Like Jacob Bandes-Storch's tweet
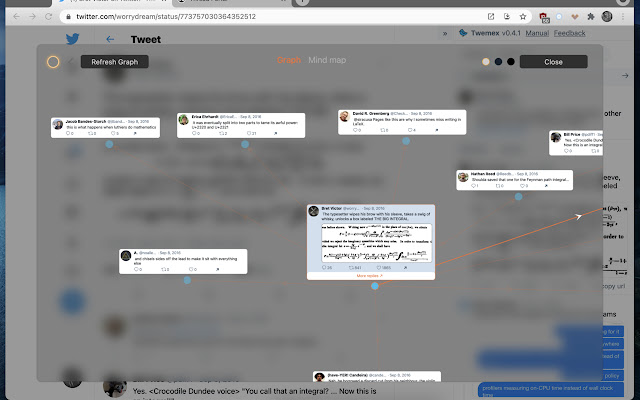 (115, 133)
